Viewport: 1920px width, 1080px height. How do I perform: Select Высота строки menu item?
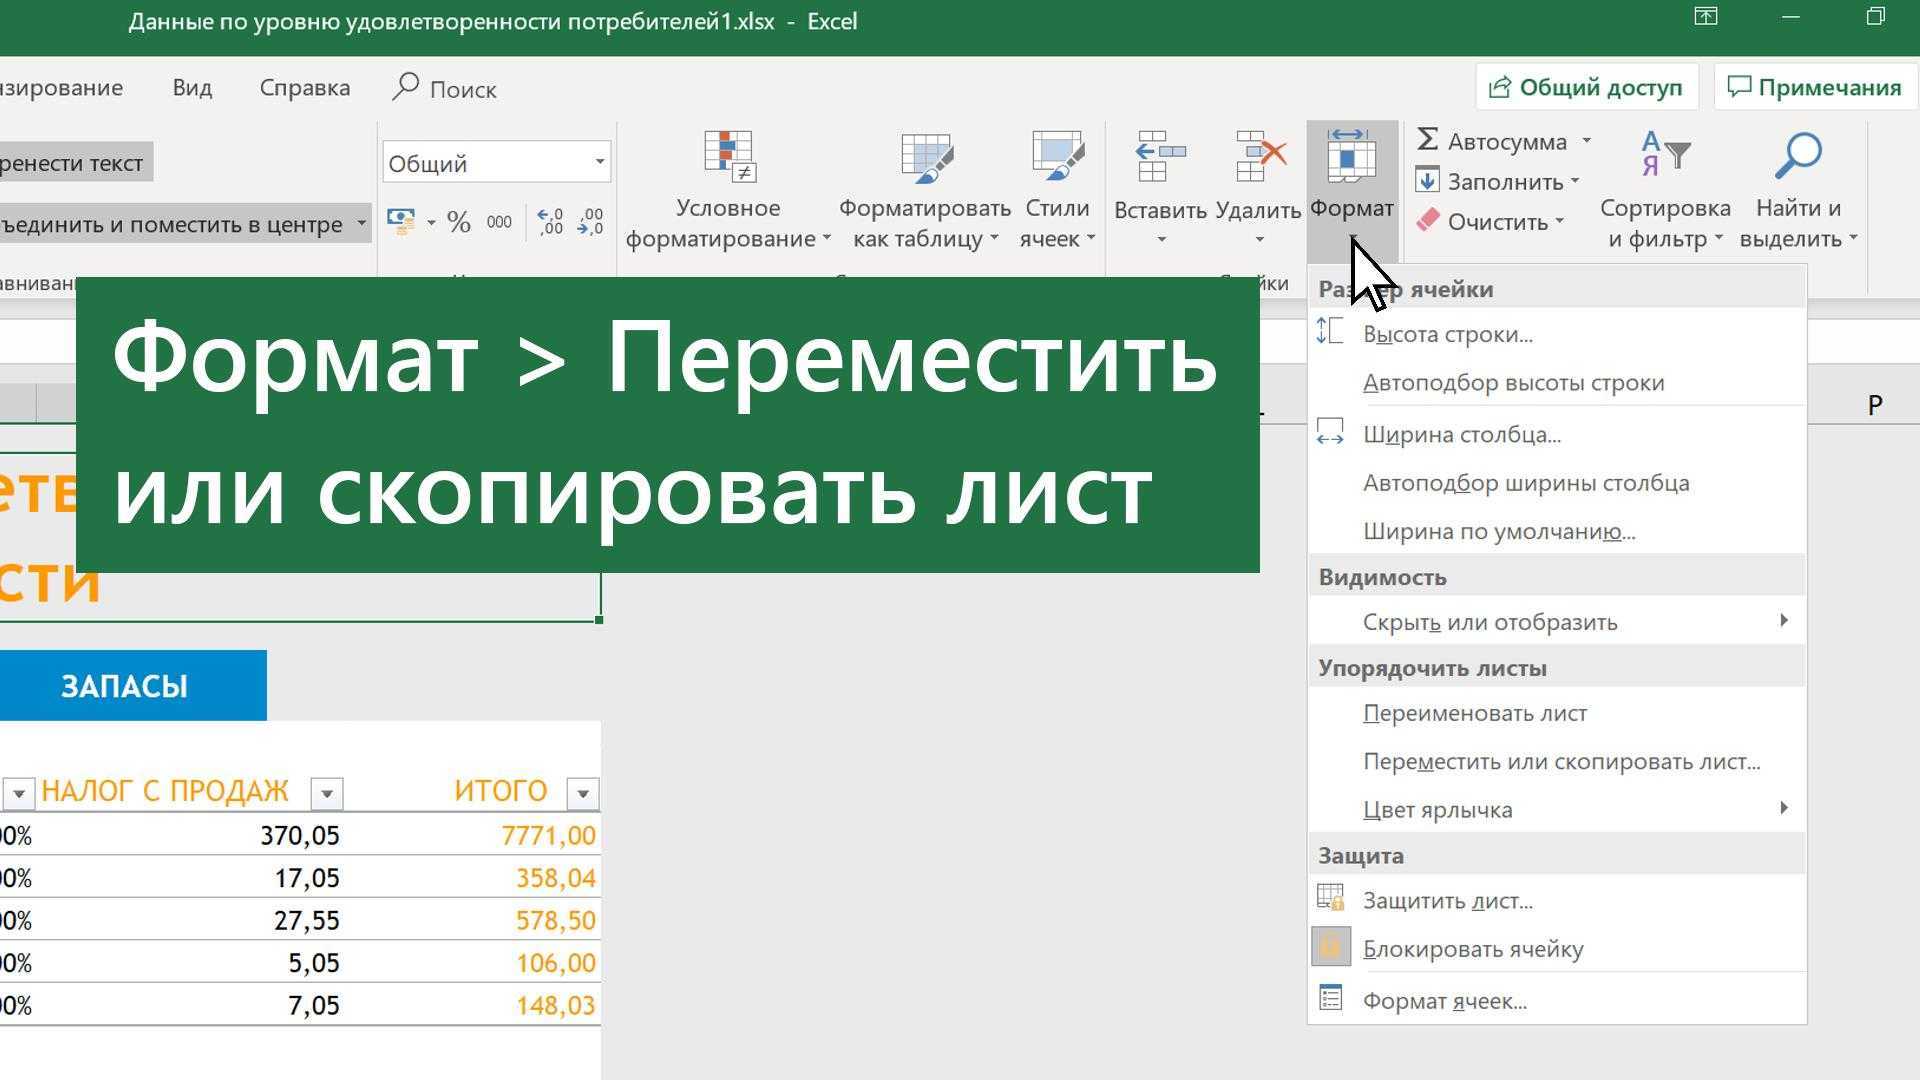[x=1557, y=334]
